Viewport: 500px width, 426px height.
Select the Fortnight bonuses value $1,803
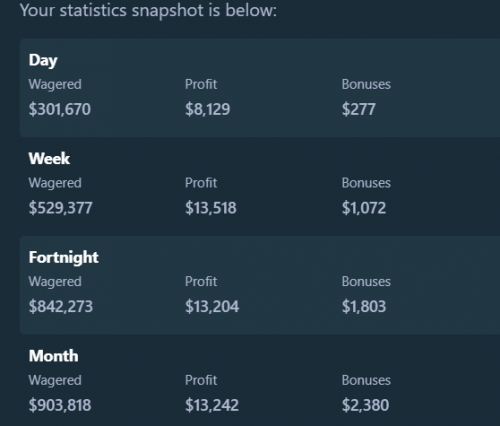(364, 306)
